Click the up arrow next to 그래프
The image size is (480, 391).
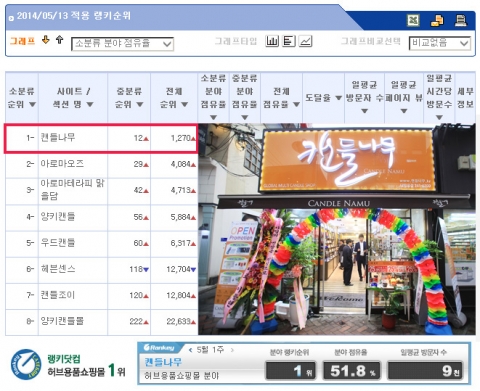(x=59, y=40)
